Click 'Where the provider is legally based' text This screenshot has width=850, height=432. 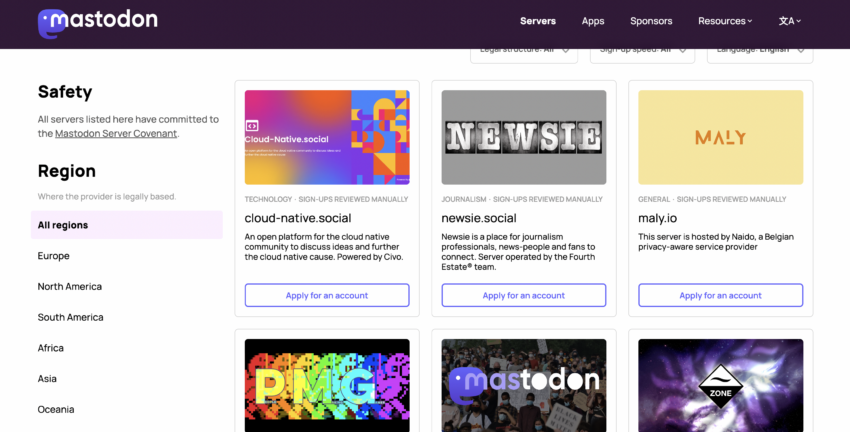(x=107, y=197)
